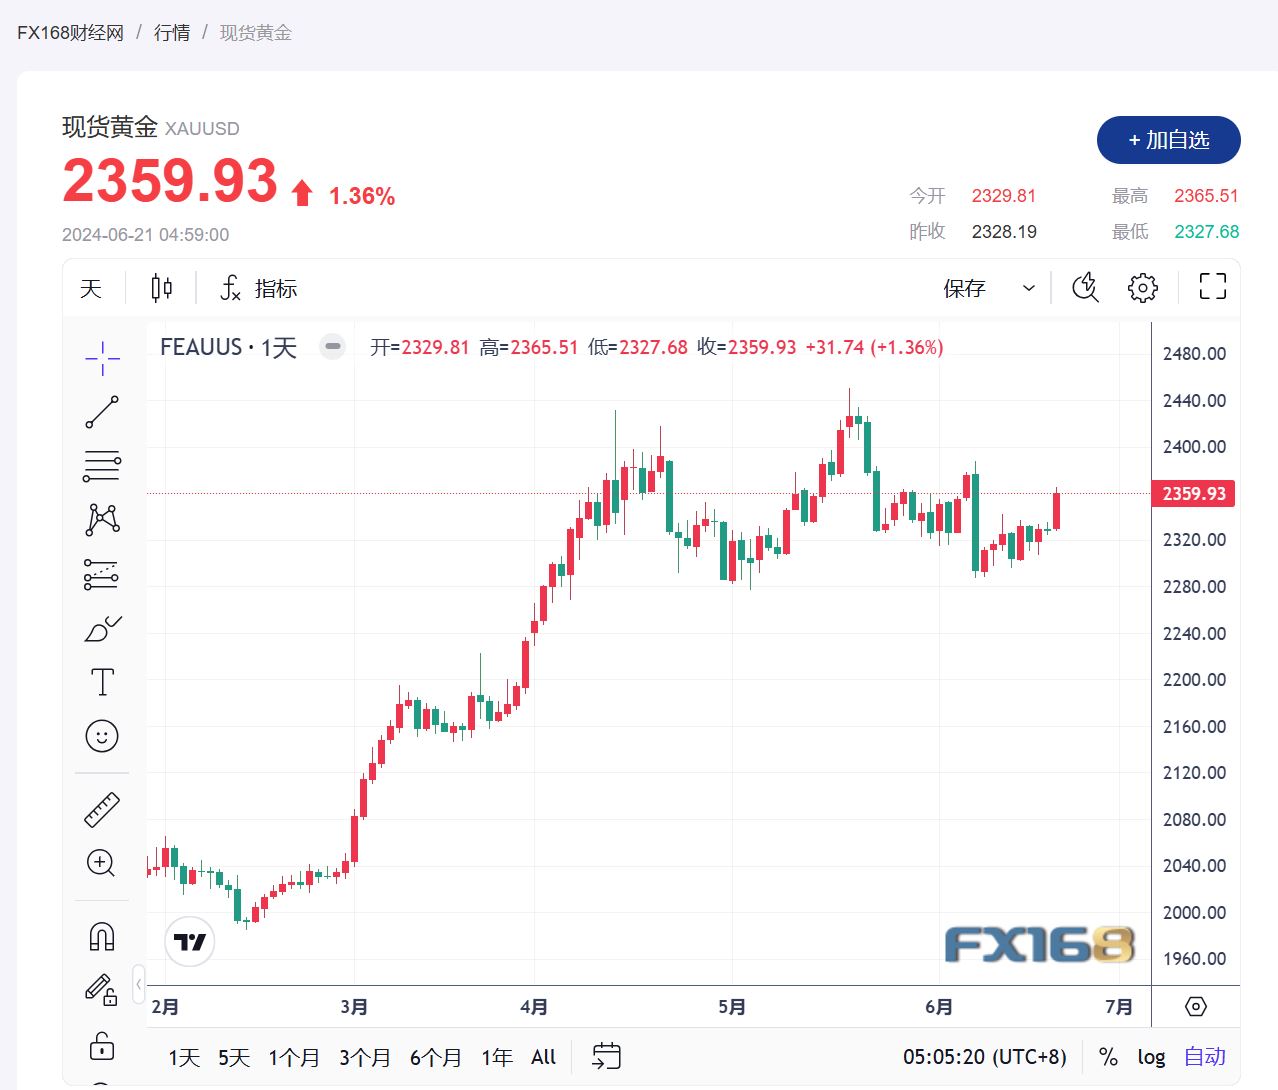
Task: Toggle the log scale option
Action: pos(1151,1057)
